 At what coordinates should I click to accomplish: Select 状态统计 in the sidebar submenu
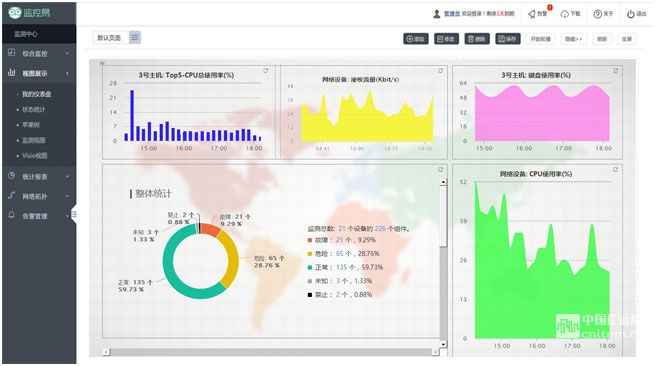pyautogui.click(x=34, y=110)
